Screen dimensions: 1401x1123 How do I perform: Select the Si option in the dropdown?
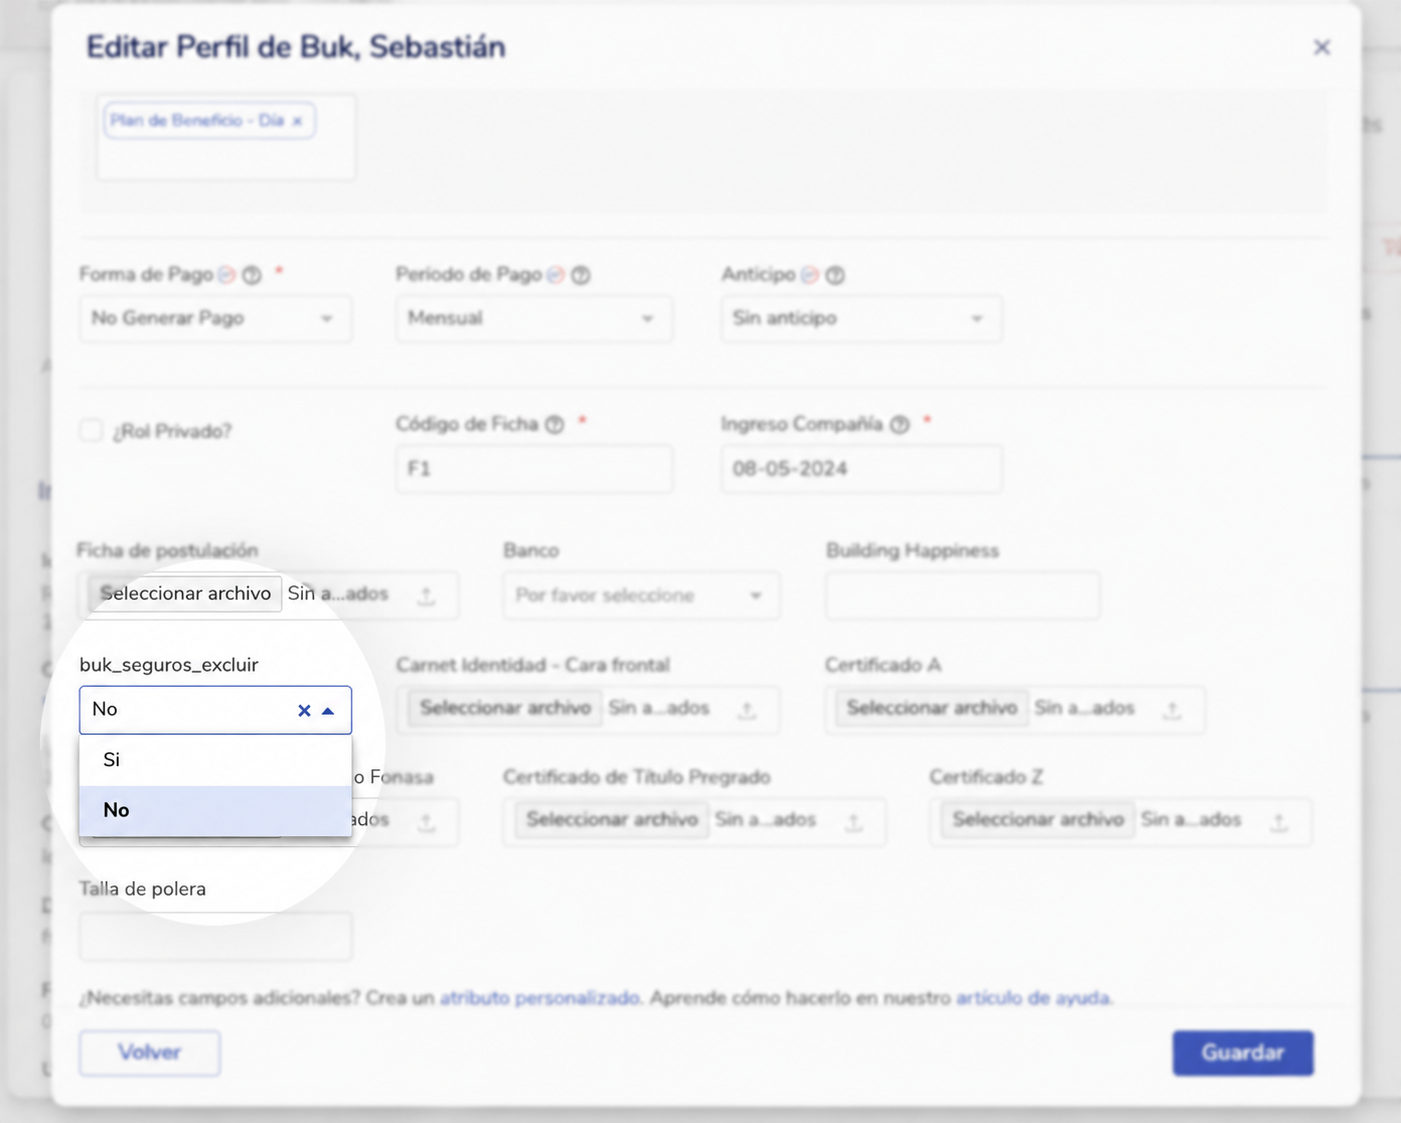(x=215, y=760)
